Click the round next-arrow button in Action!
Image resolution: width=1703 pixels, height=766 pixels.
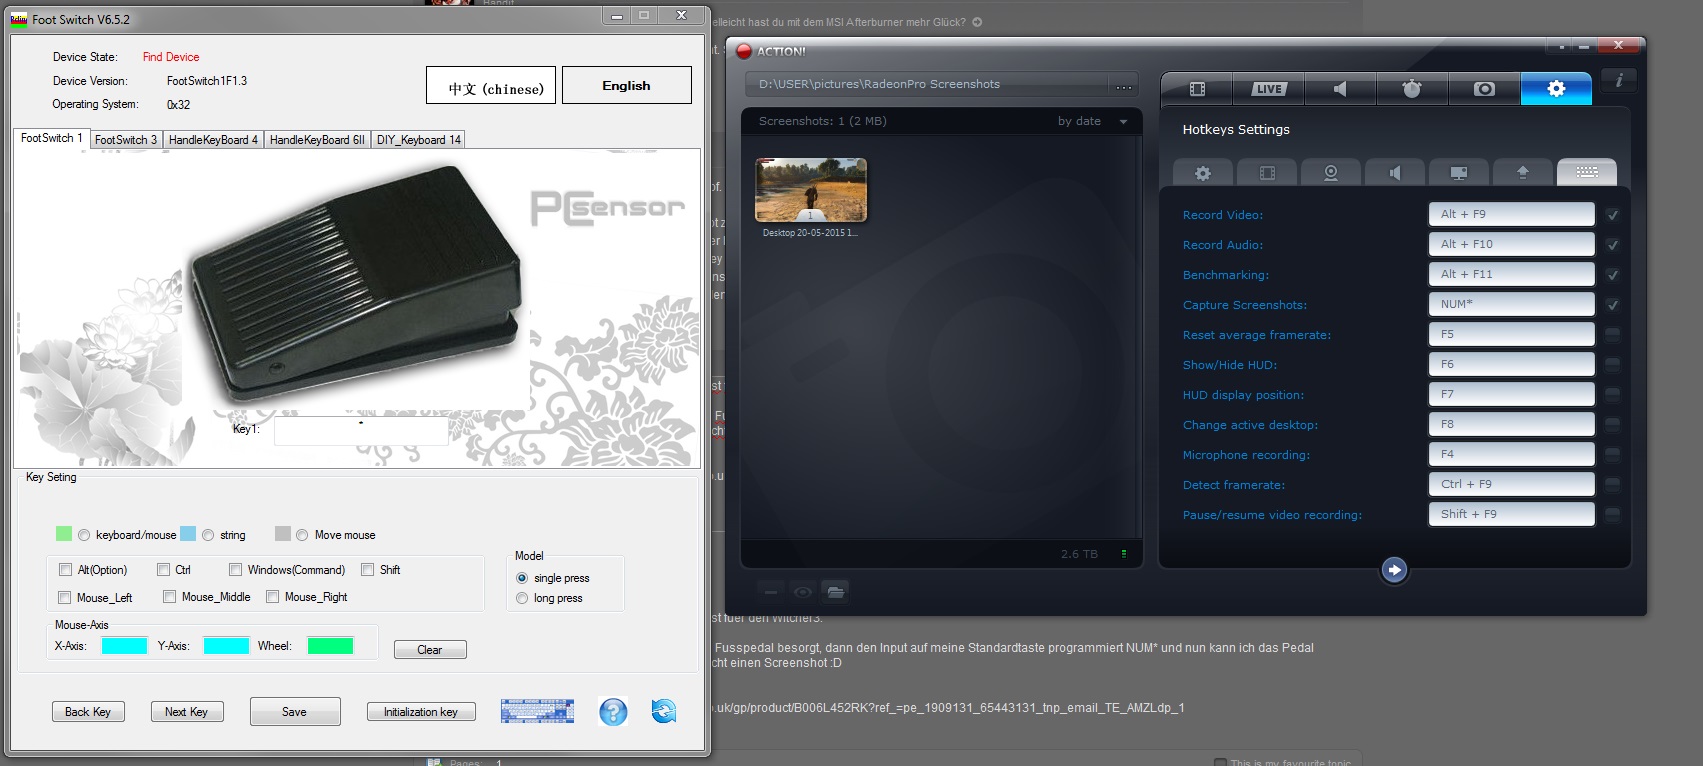click(x=1394, y=570)
